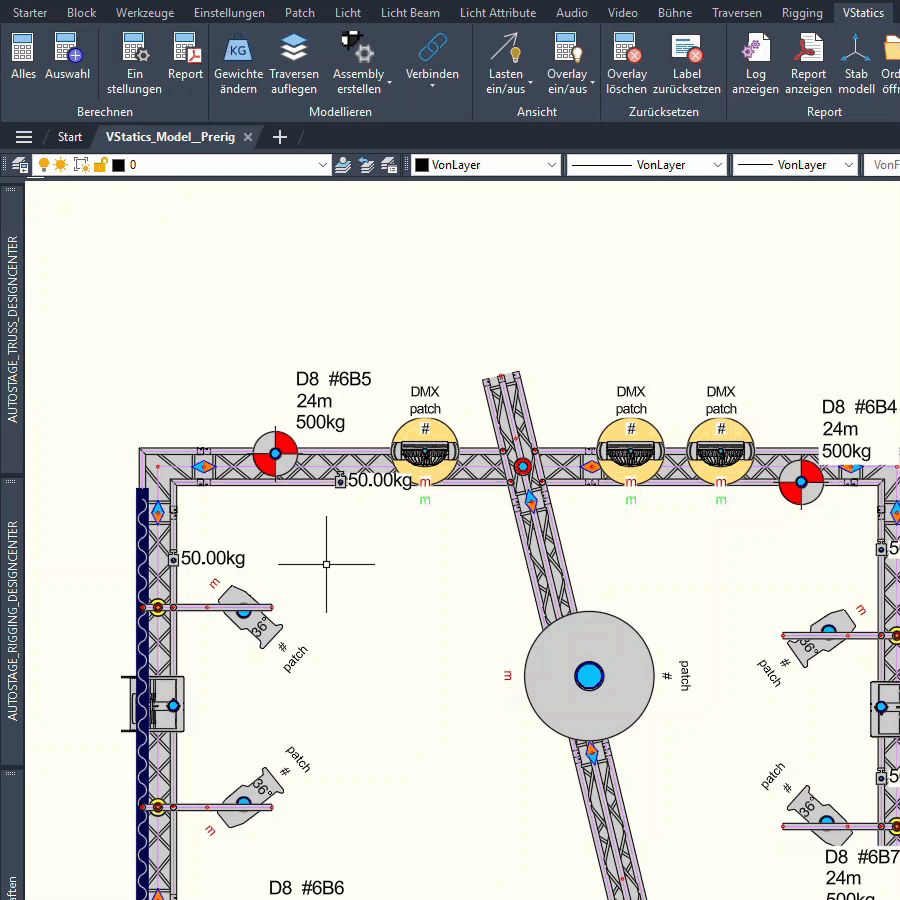
Task: Switch to the Traversen ribbon tab
Action: 736,13
